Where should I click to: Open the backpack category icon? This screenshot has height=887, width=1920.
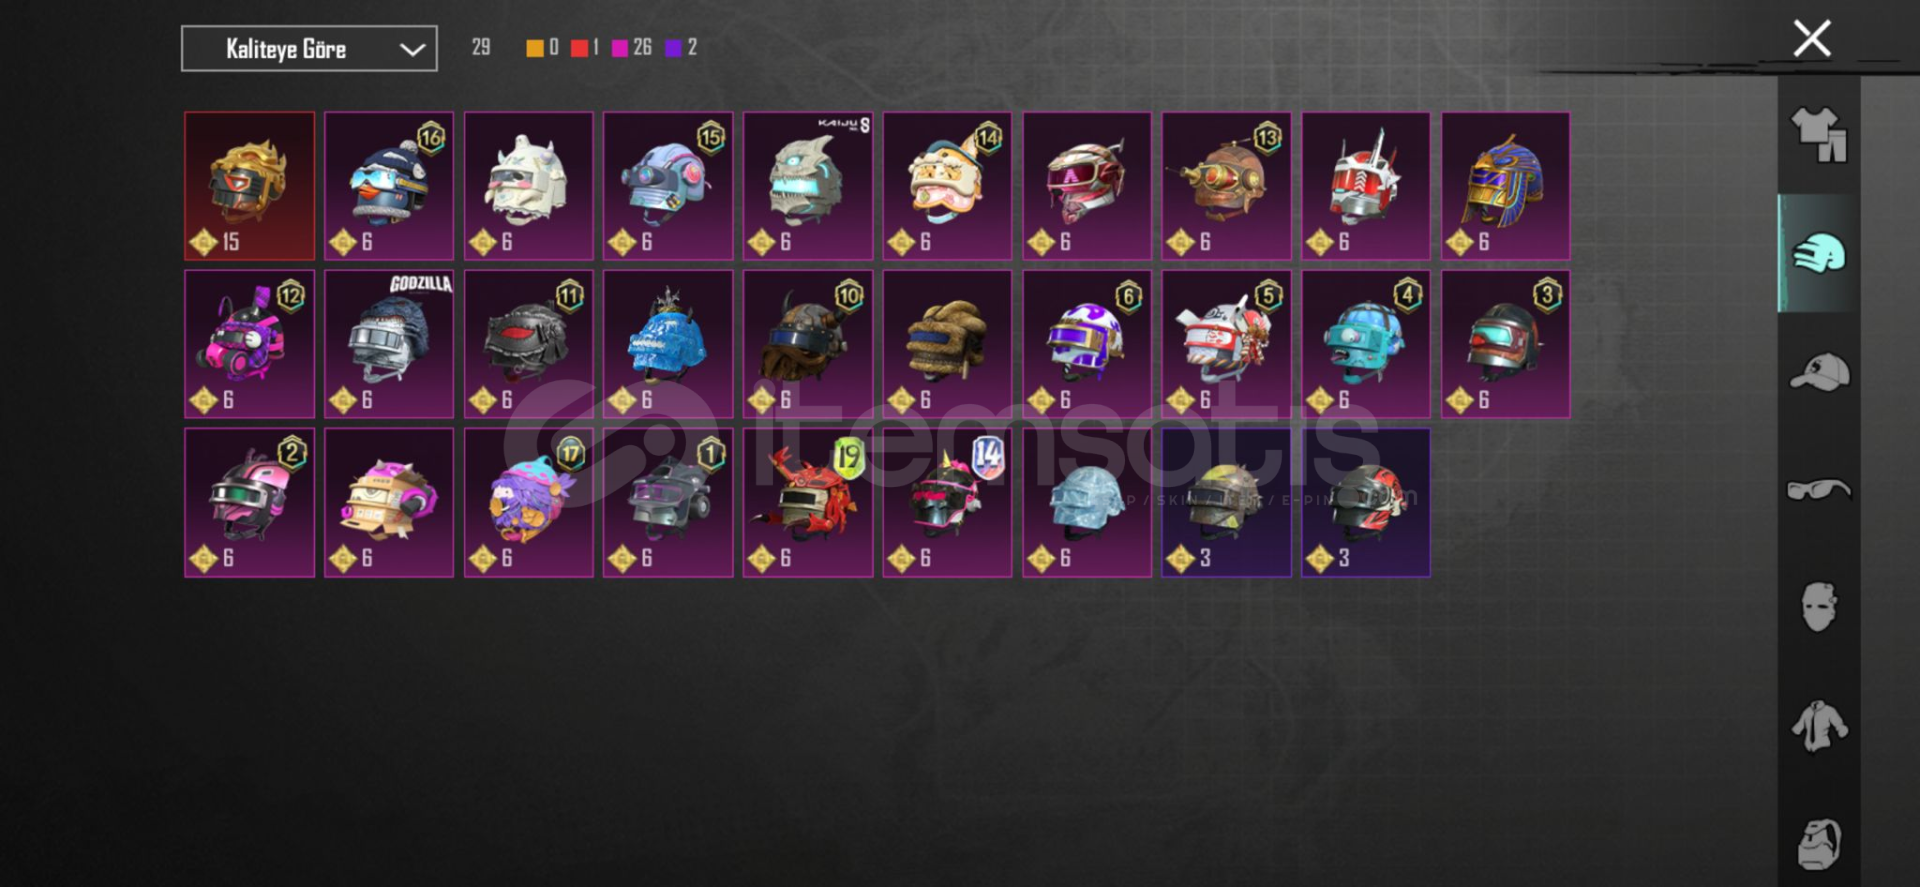tap(1819, 844)
